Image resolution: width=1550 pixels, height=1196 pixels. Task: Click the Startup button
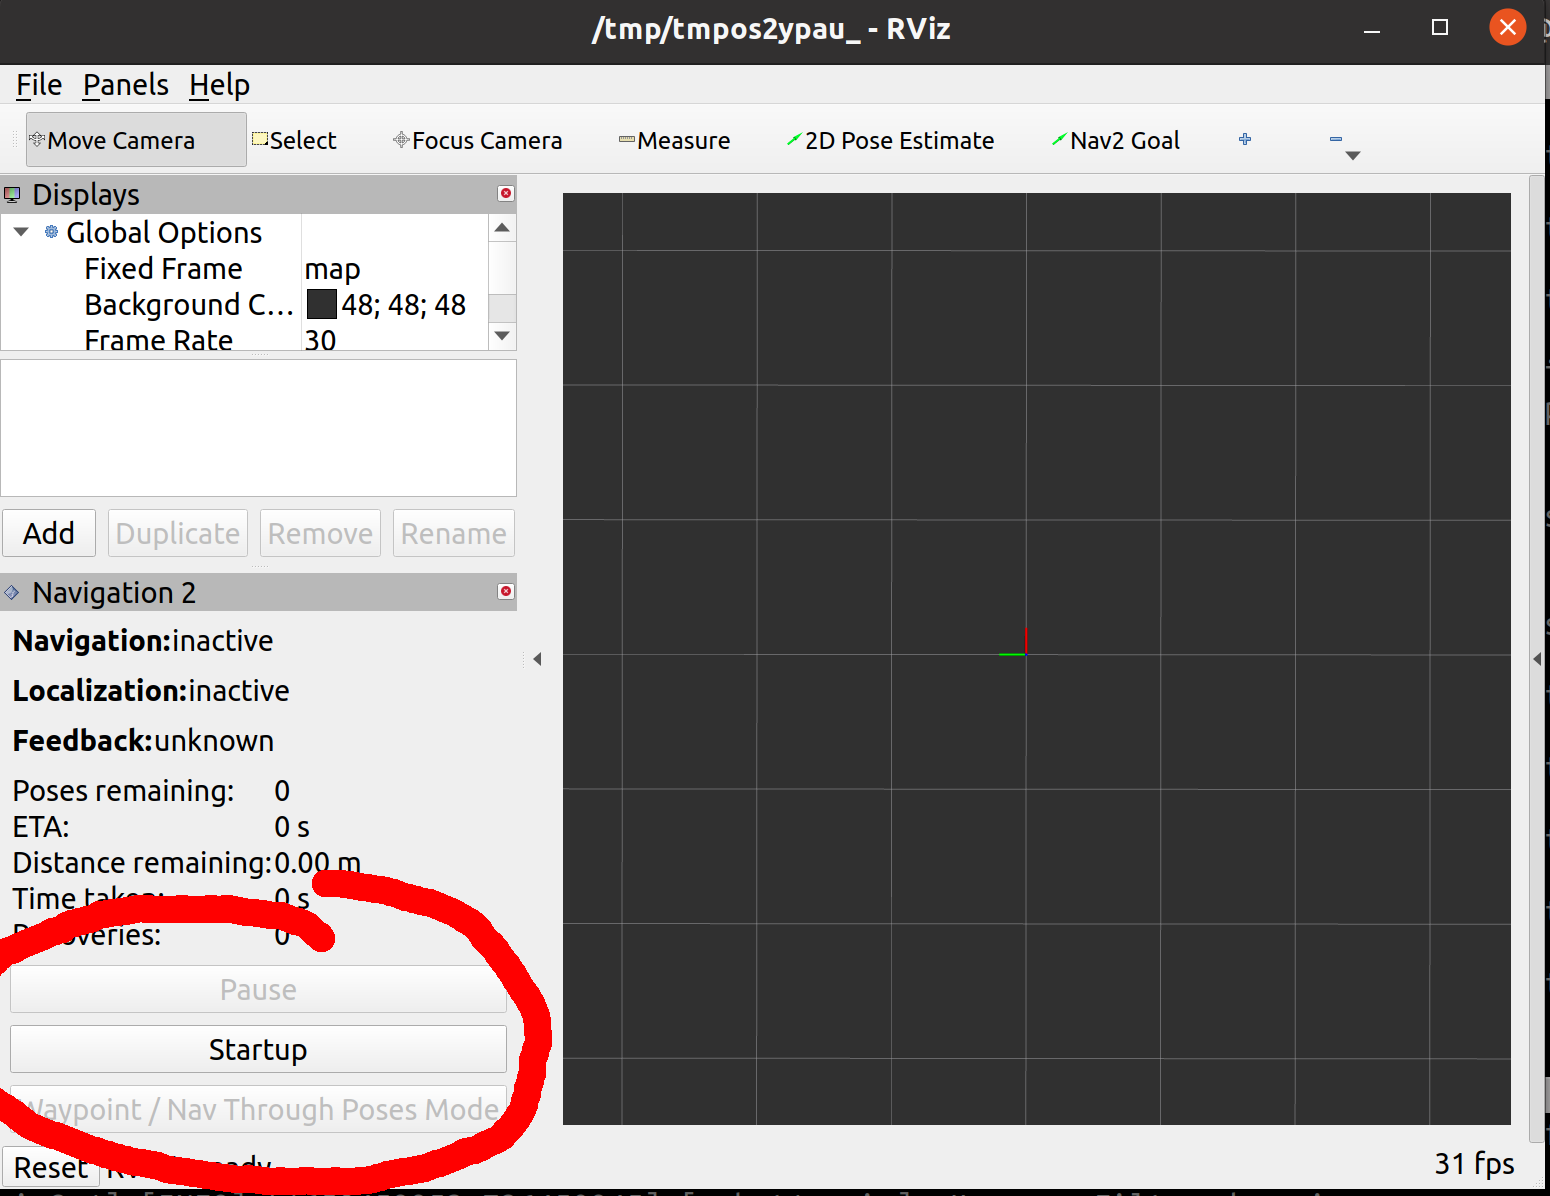tap(258, 1049)
